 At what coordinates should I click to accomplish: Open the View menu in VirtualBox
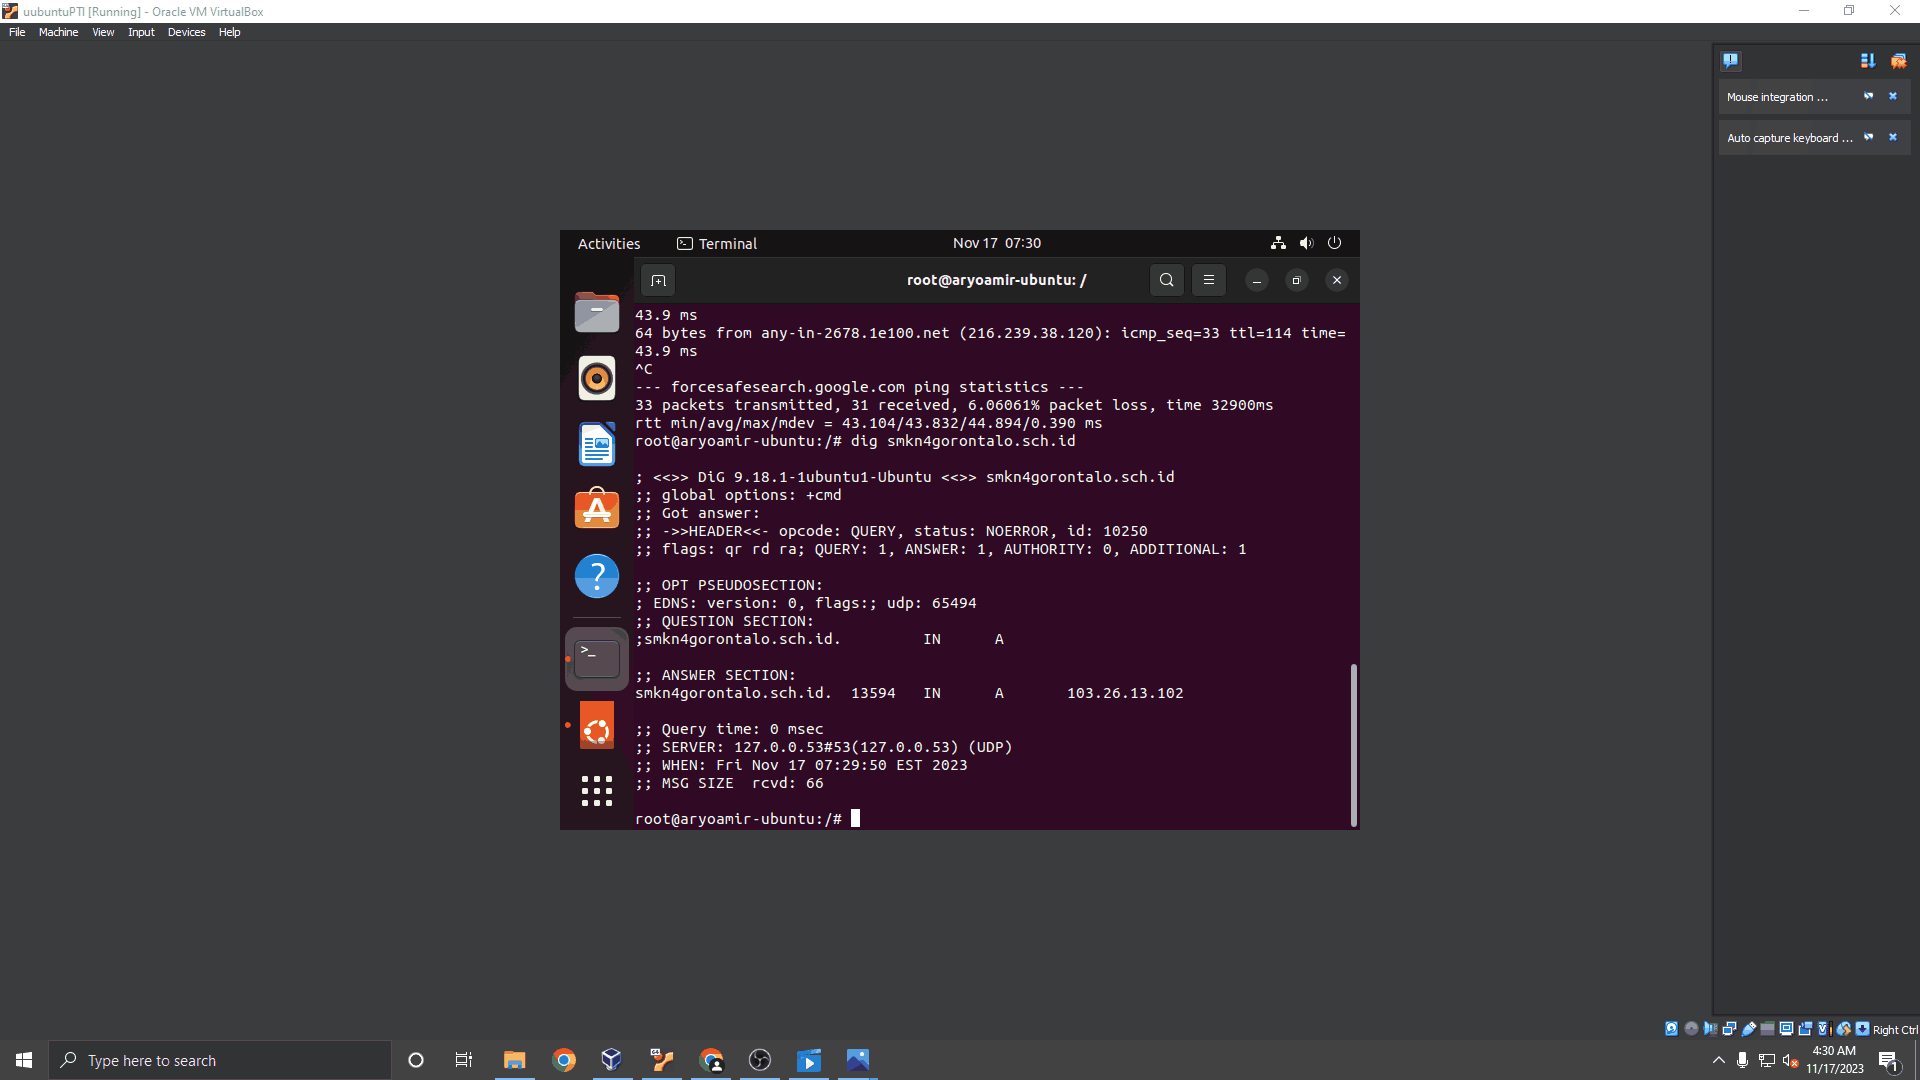pos(103,32)
